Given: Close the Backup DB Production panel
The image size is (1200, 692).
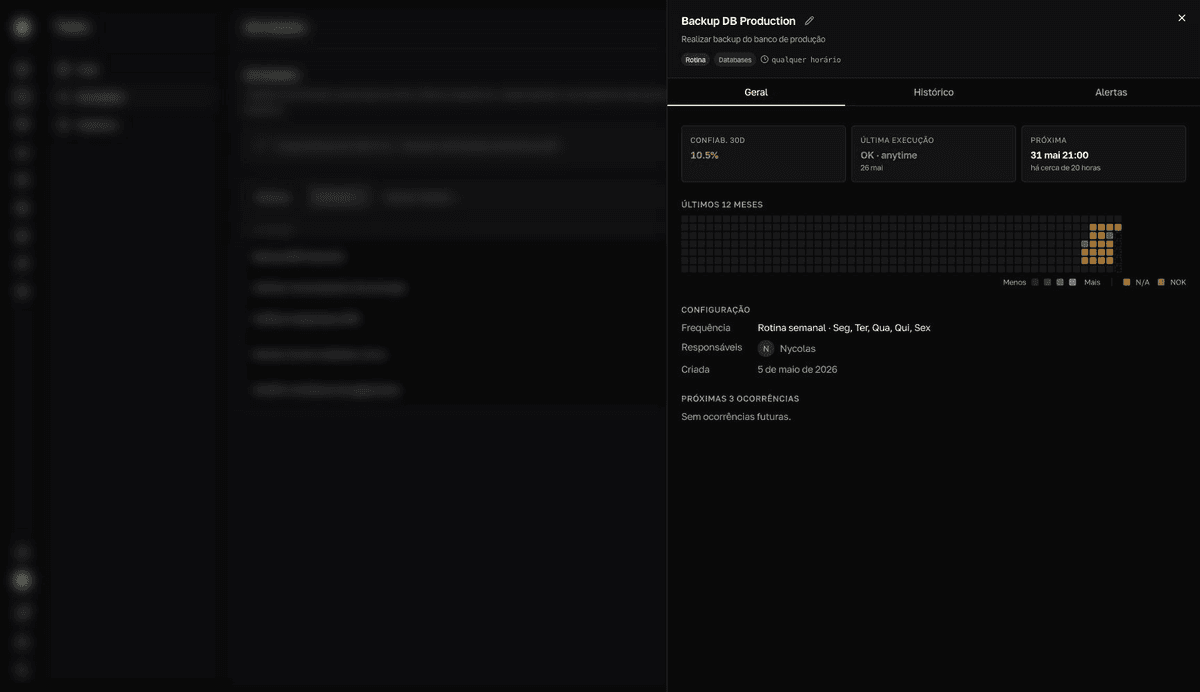Looking at the screenshot, I should point(1182,18).
